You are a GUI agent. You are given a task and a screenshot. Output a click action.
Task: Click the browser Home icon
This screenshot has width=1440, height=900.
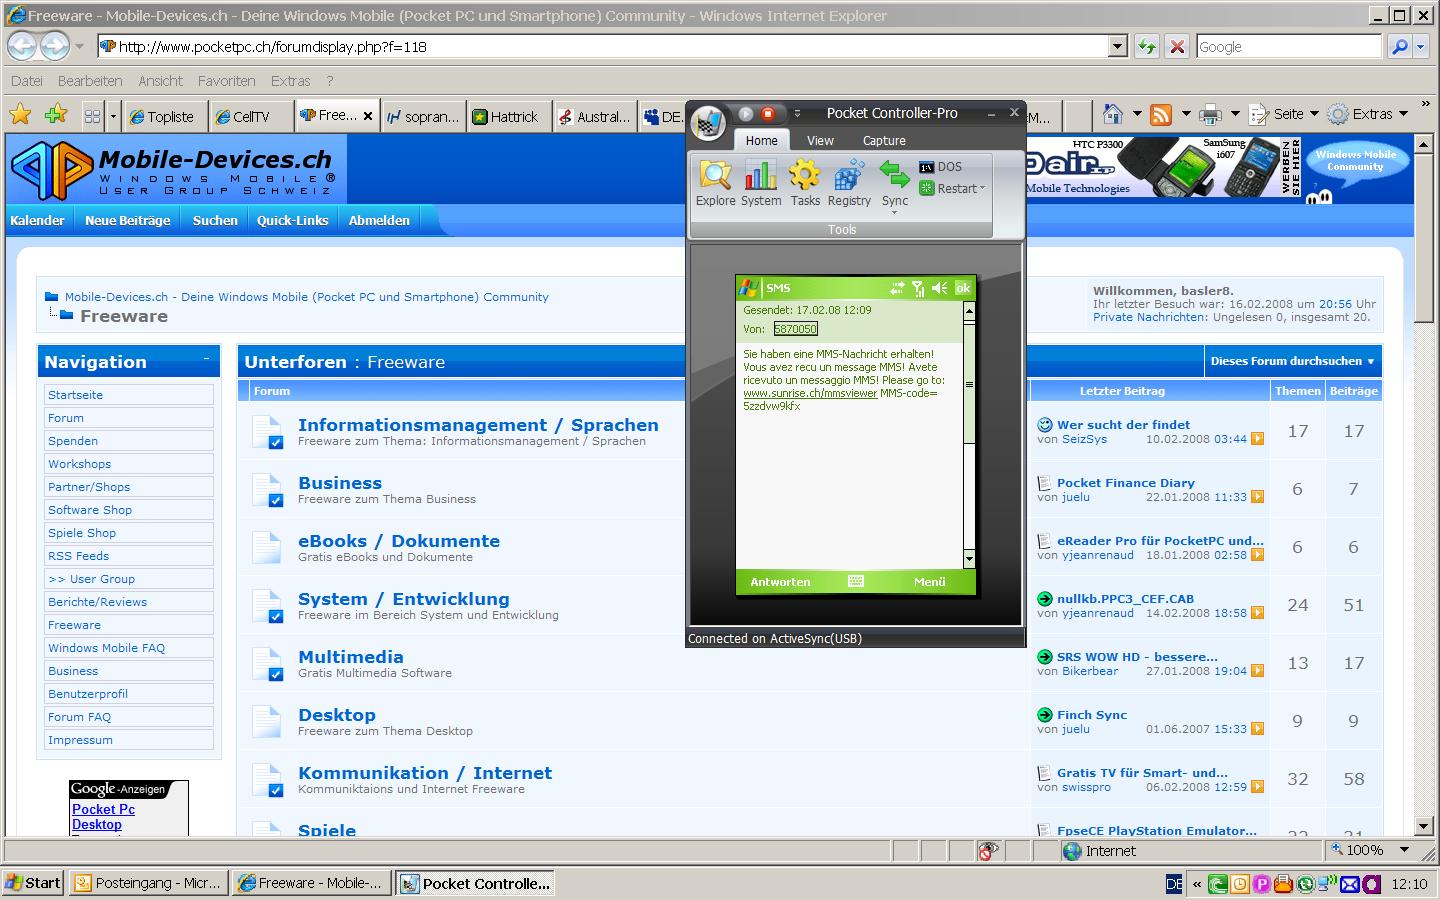1112,114
